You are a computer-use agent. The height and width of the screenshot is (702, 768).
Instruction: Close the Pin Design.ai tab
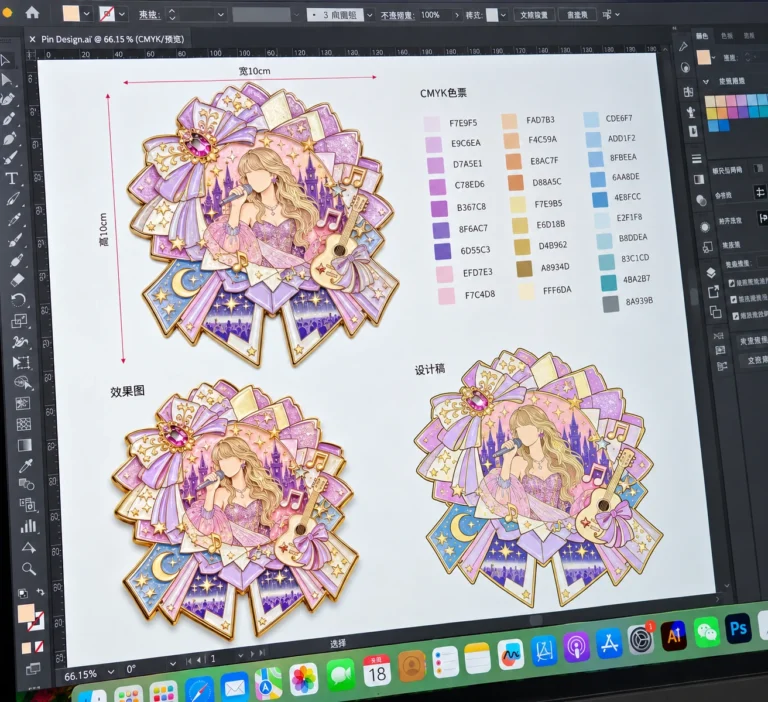pos(32,39)
